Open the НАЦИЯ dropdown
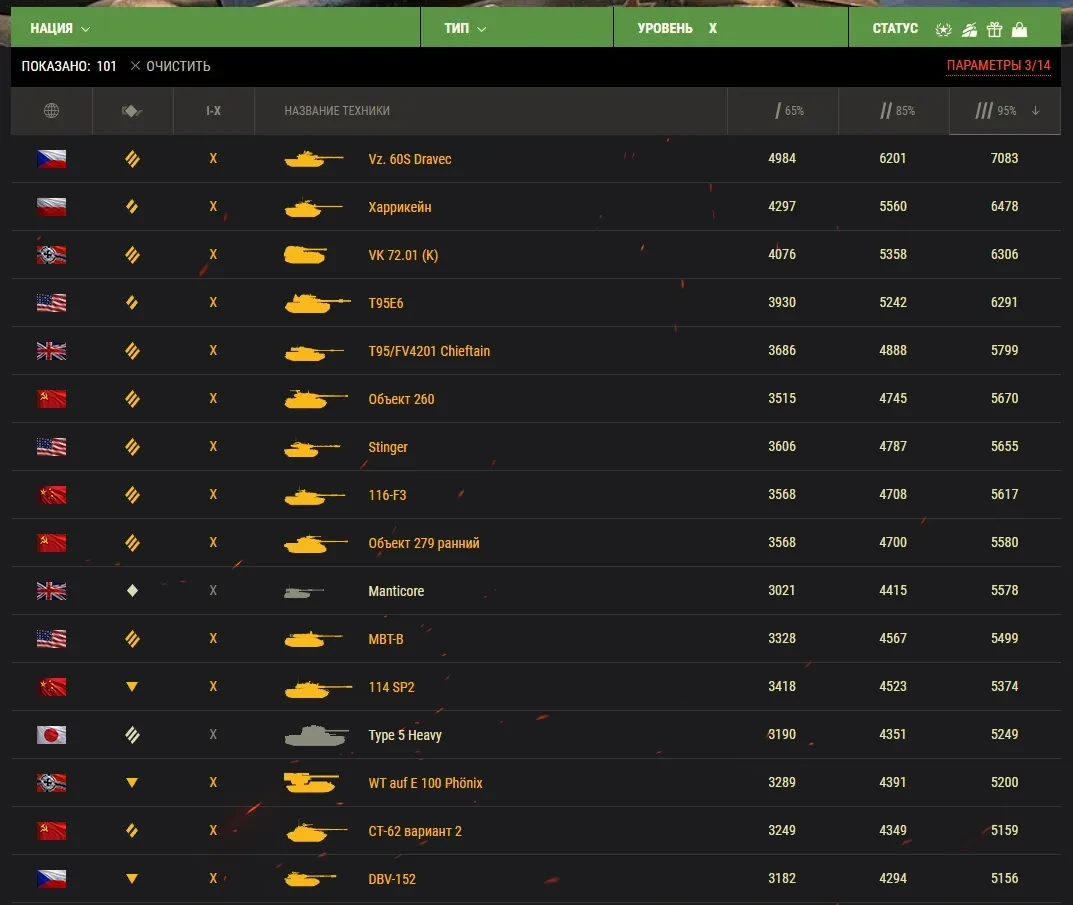The image size is (1073, 905). pos(59,28)
